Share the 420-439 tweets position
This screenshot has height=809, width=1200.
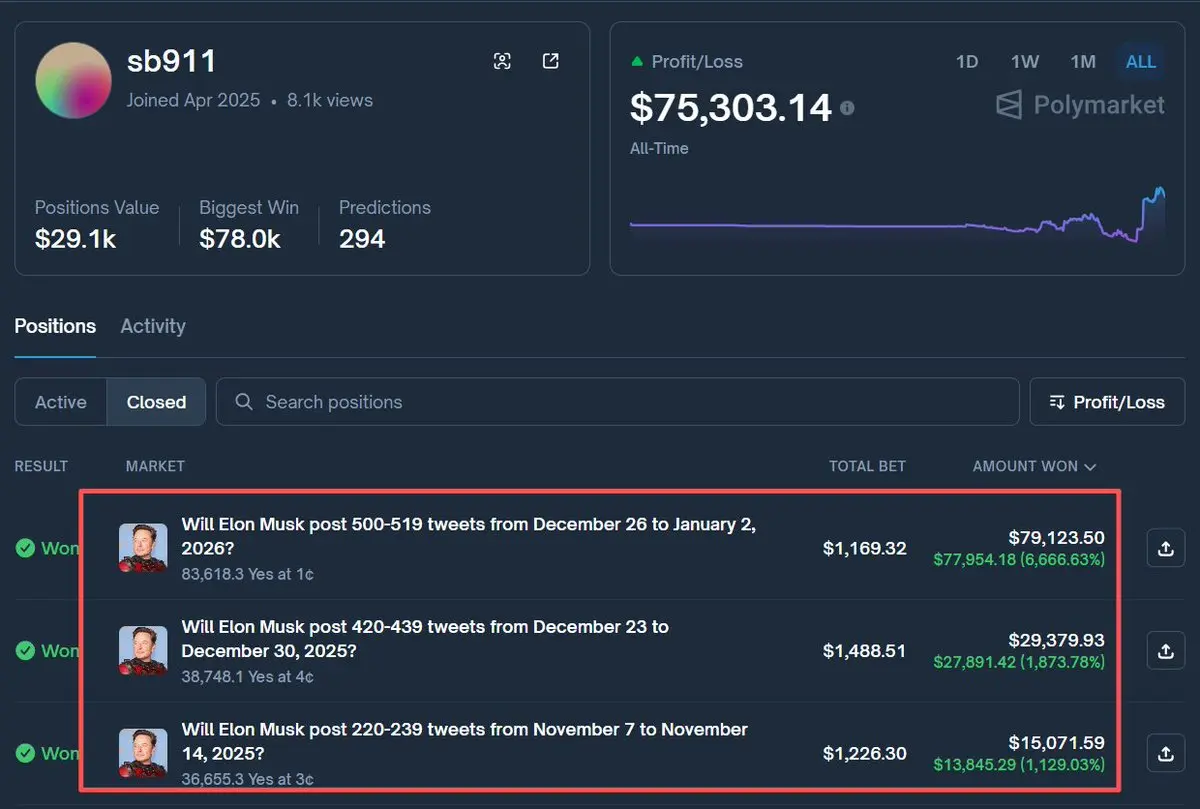click(x=1165, y=650)
